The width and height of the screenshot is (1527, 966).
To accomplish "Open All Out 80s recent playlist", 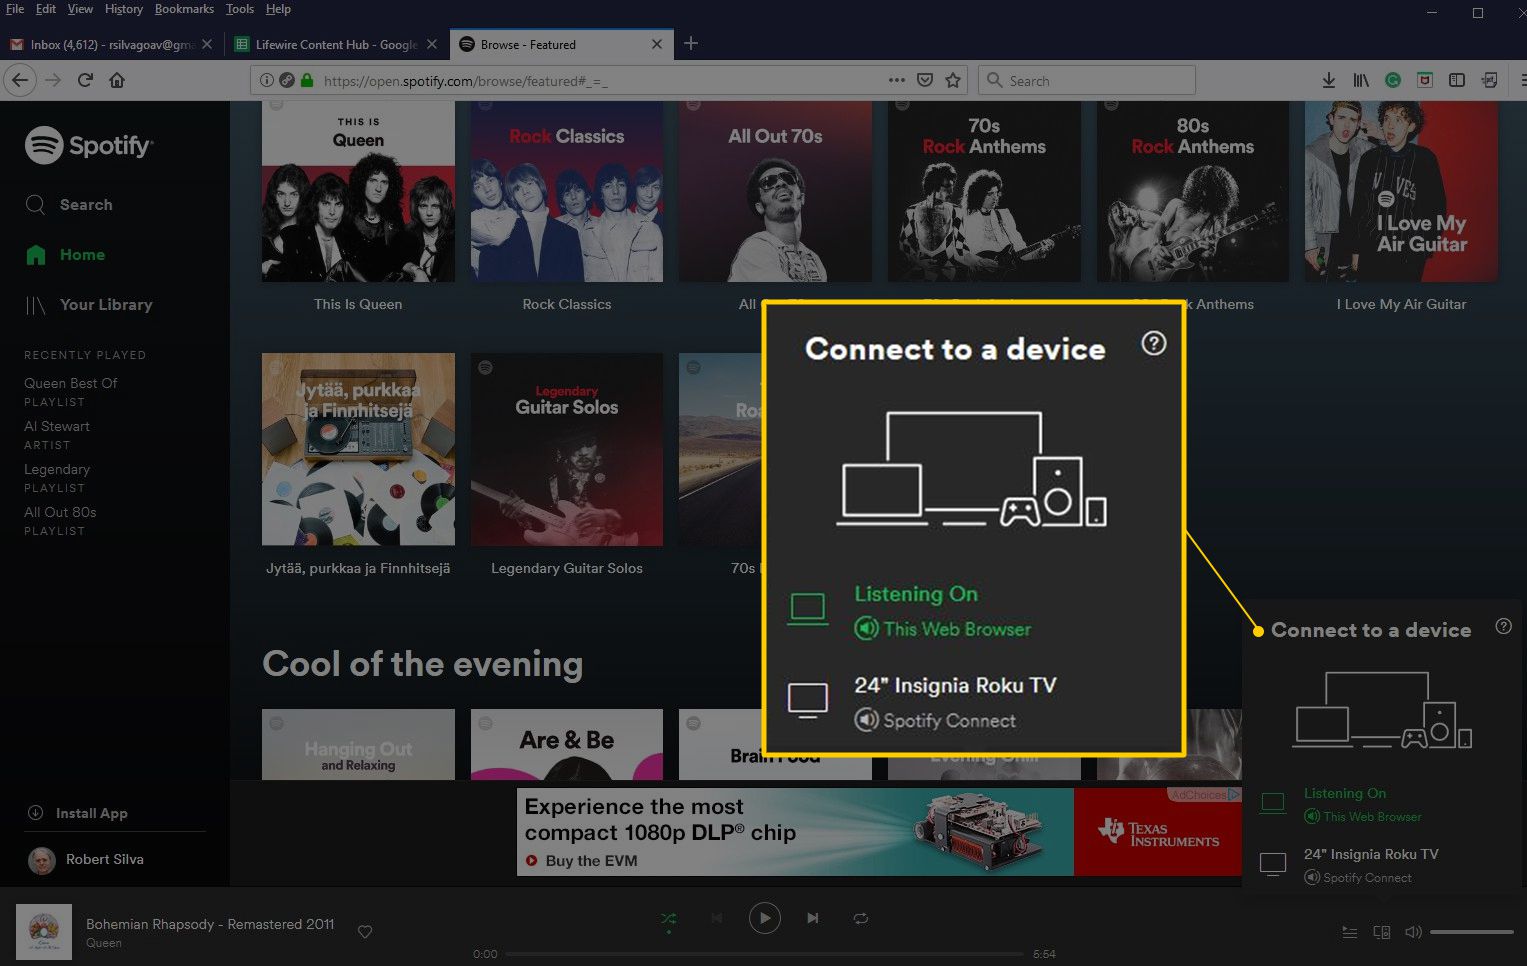I will coord(60,512).
